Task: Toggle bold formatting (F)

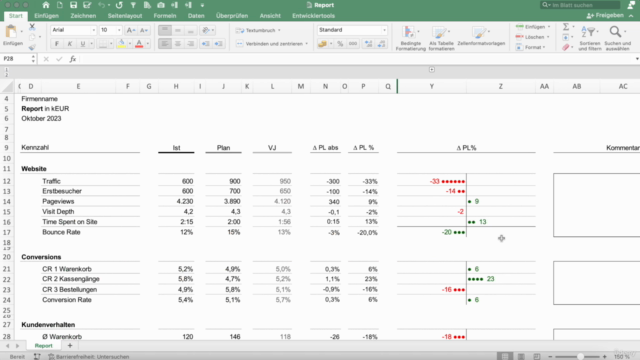Action: pos(57,44)
